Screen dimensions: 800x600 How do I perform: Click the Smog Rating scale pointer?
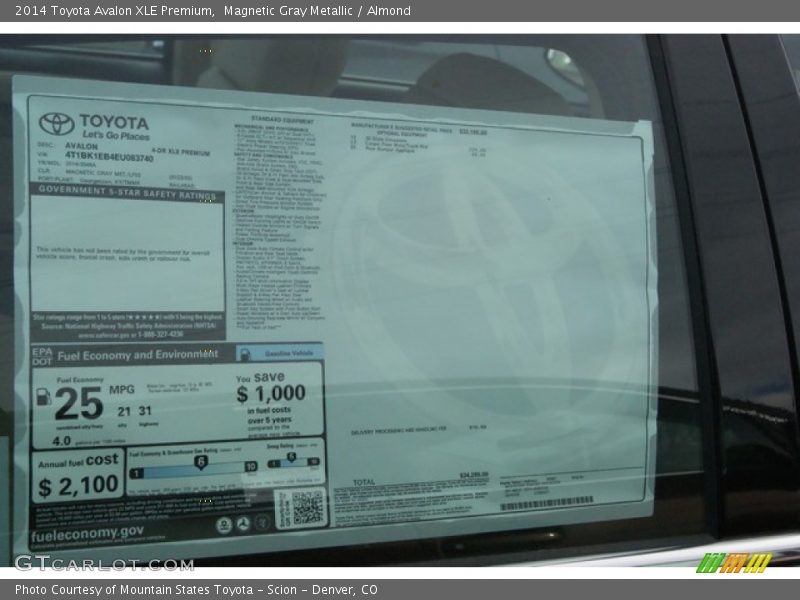coord(291,458)
